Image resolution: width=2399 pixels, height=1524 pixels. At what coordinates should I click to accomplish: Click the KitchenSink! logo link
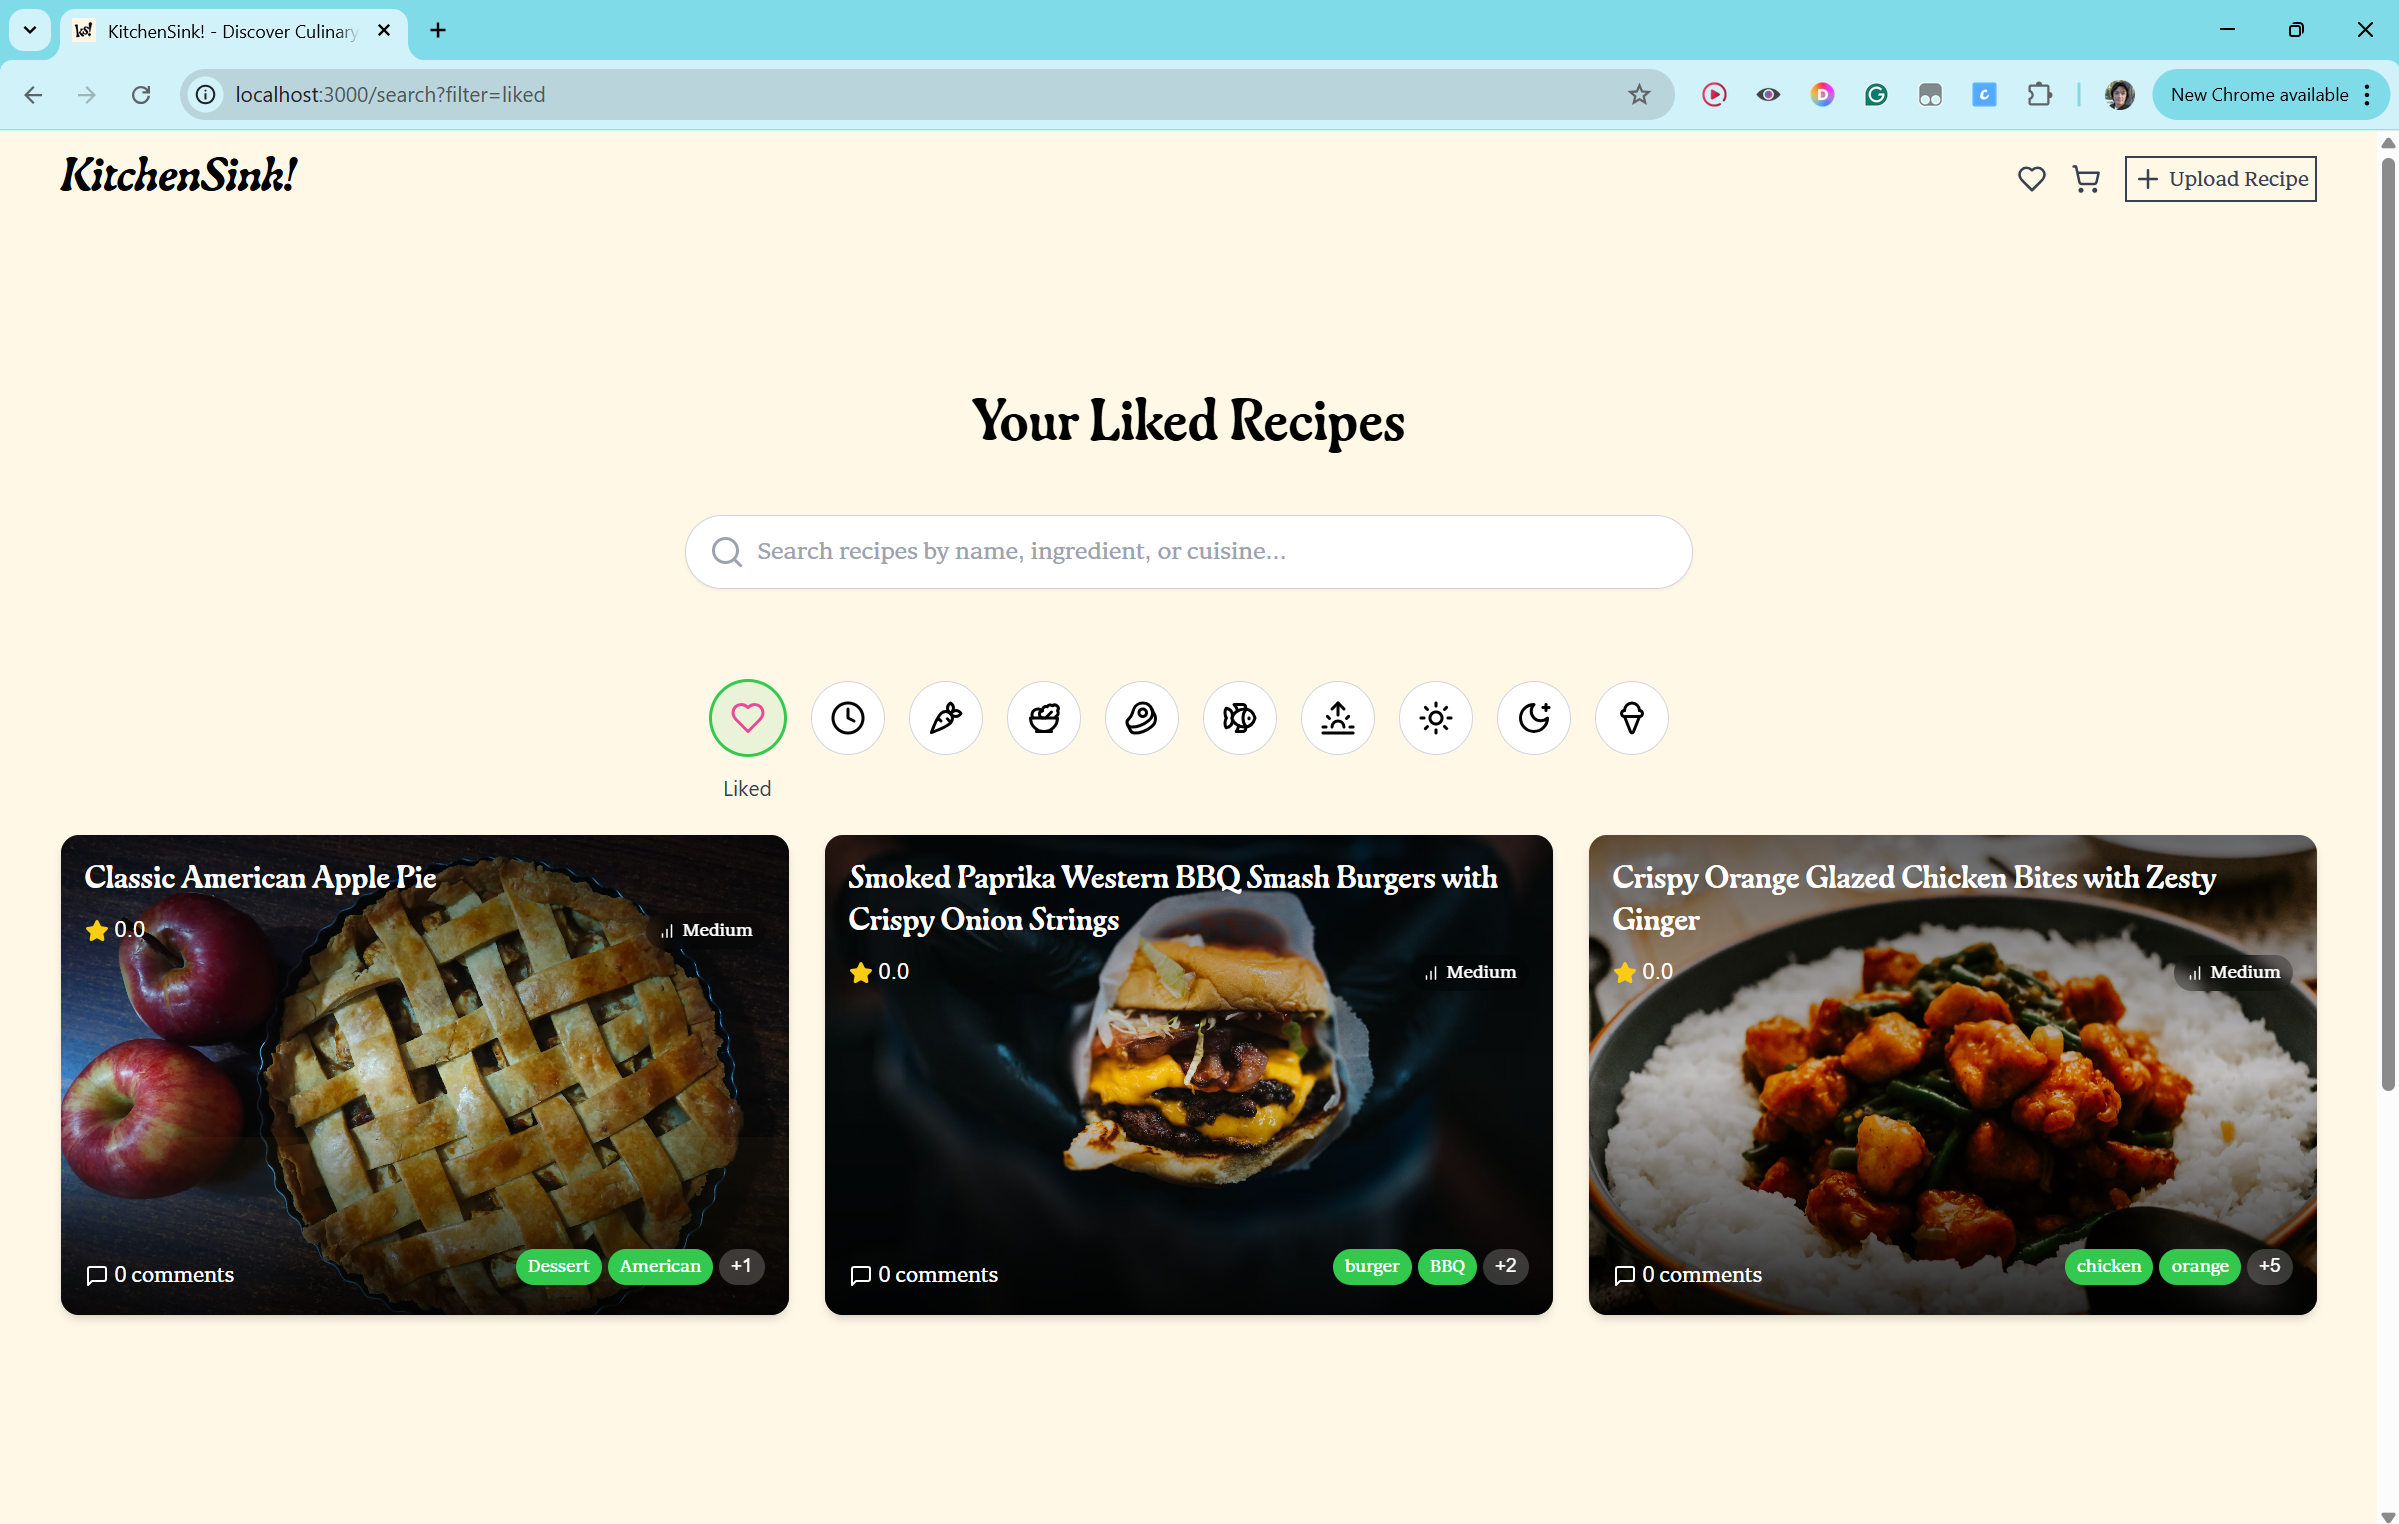[x=178, y=175]
